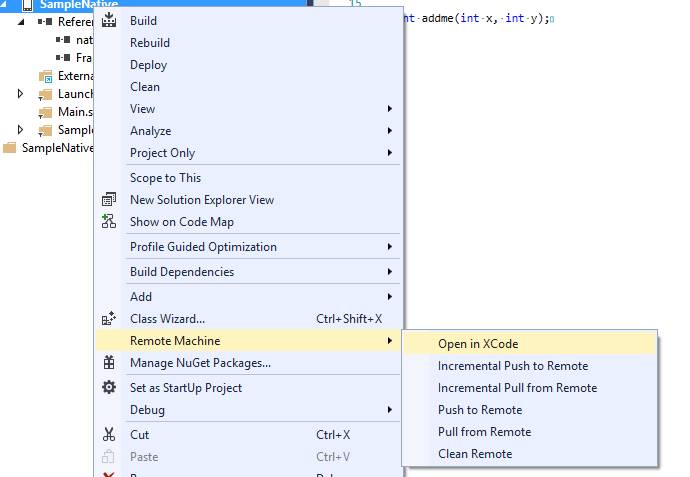The height and width of the screenshot is (477, 690).
Task: Click the New Solution Explorer View icon
Action: coord(109,199)
